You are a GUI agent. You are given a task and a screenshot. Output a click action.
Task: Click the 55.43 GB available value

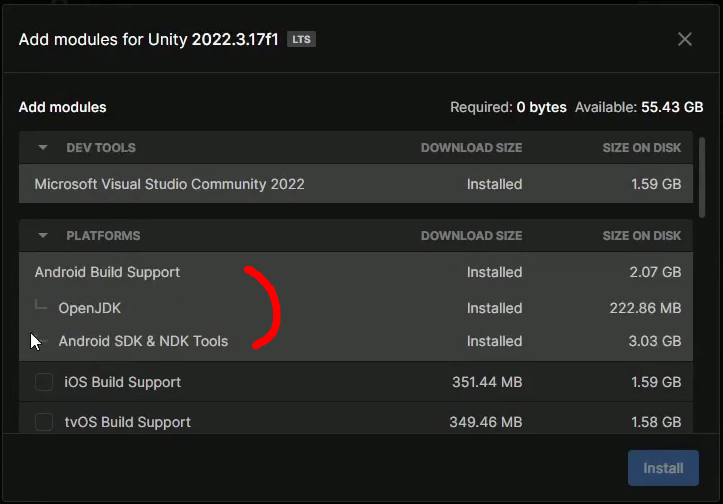click(672, 107)
